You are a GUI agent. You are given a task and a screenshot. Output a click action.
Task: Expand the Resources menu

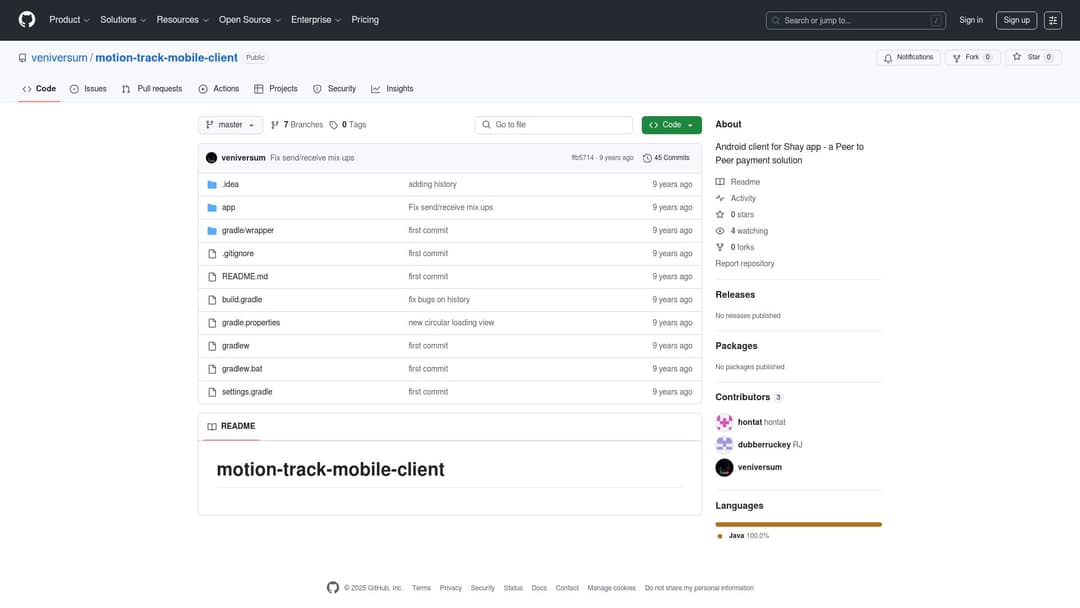(x=182, y=20)
